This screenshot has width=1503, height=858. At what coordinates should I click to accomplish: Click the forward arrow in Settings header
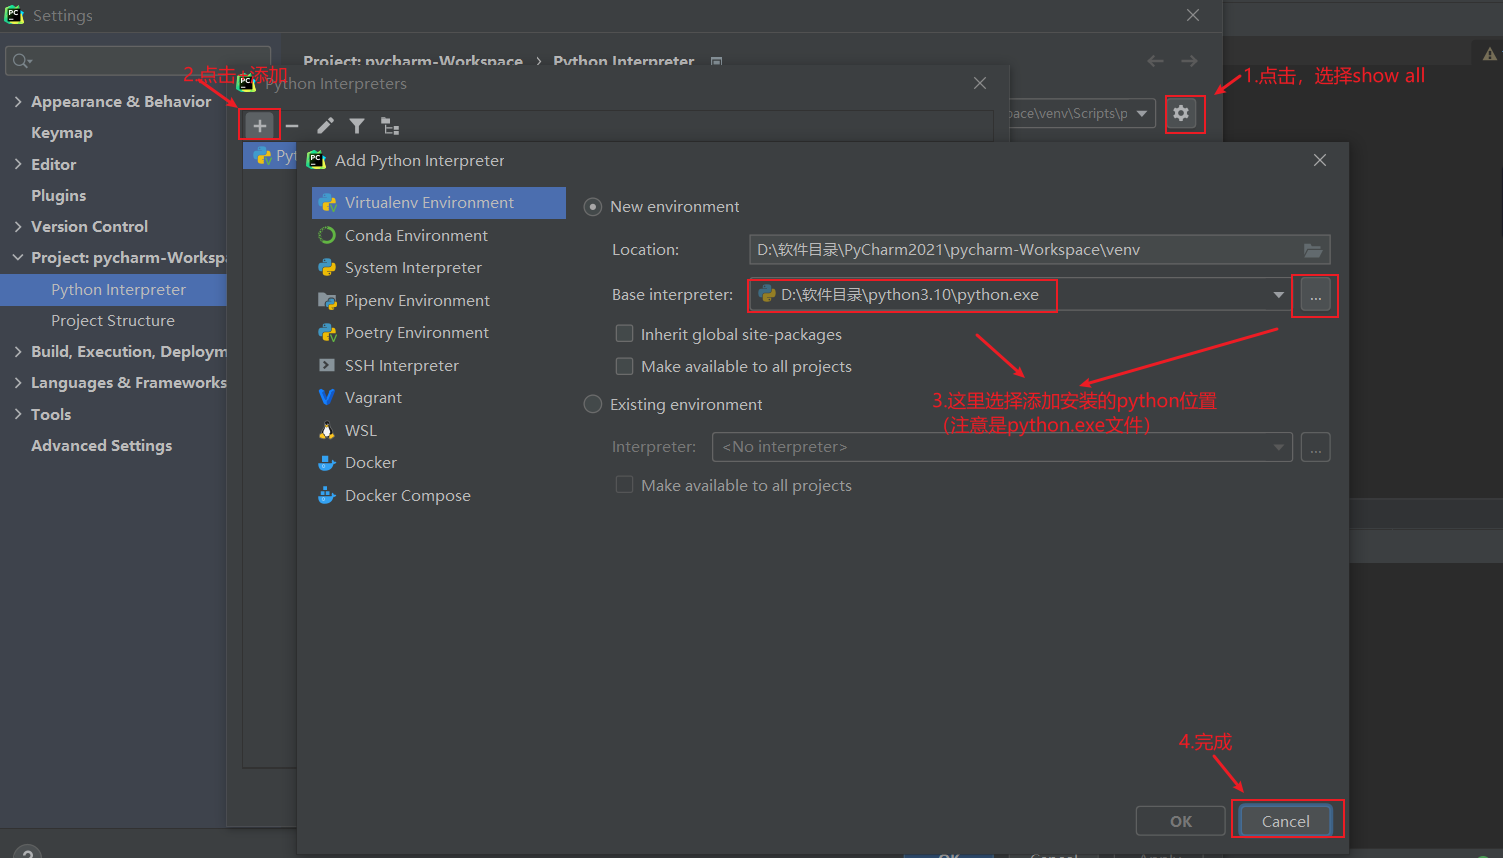click(x=1189, y=61)
